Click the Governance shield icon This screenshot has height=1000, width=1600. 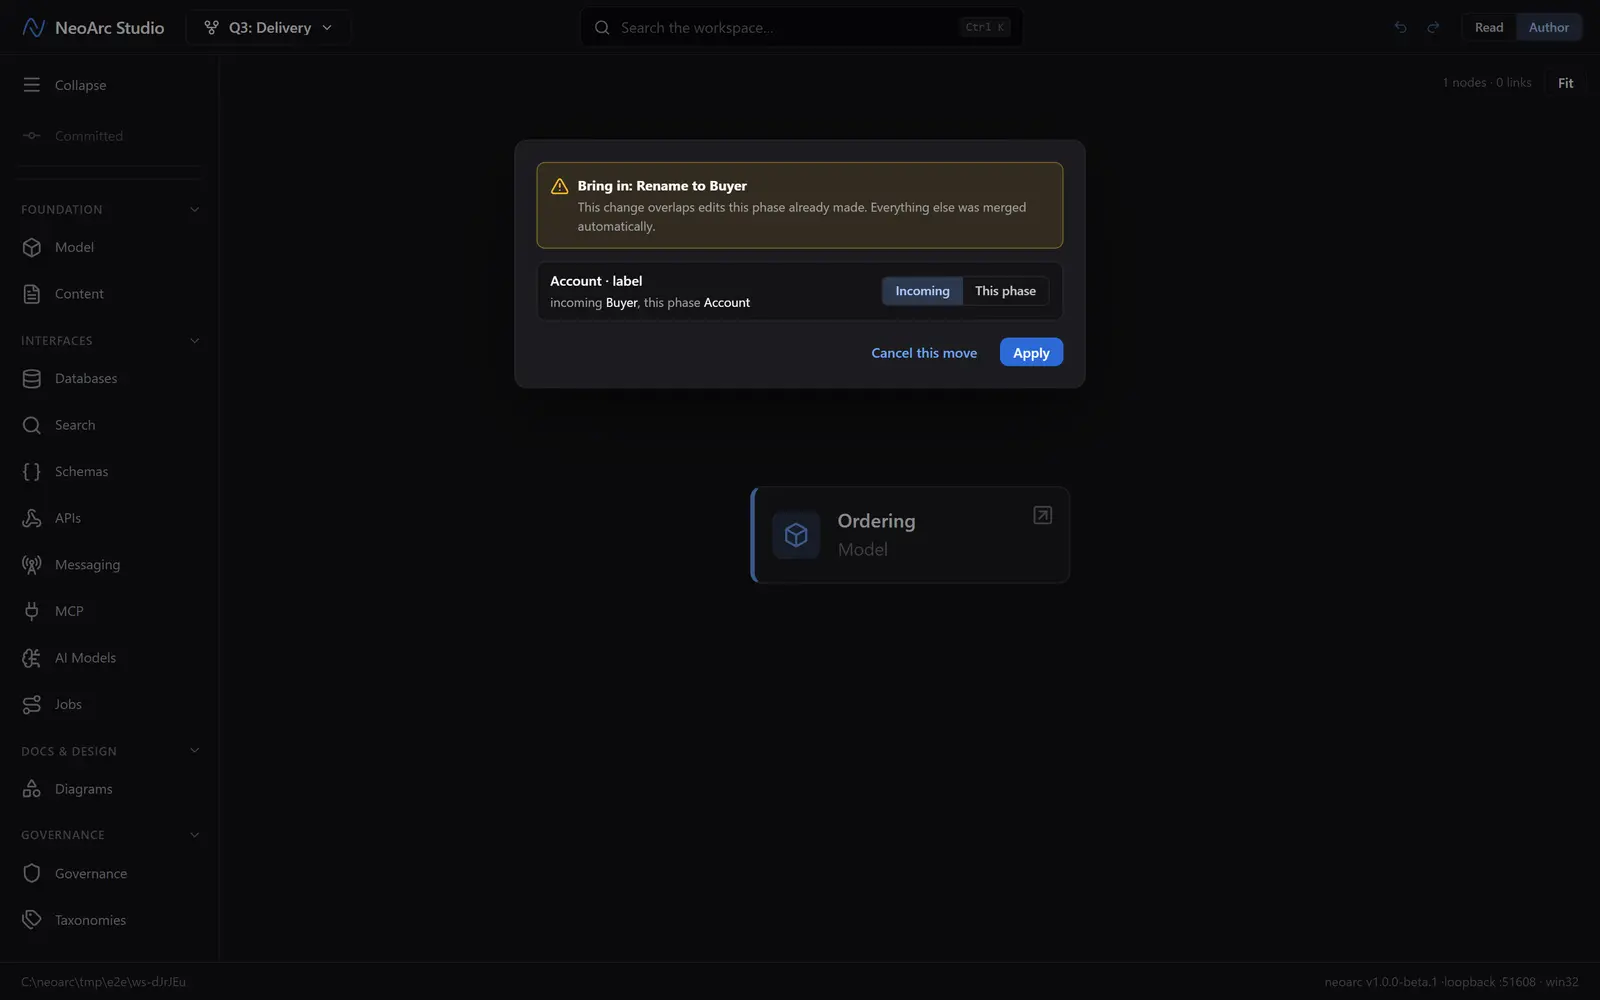point(32,874)
